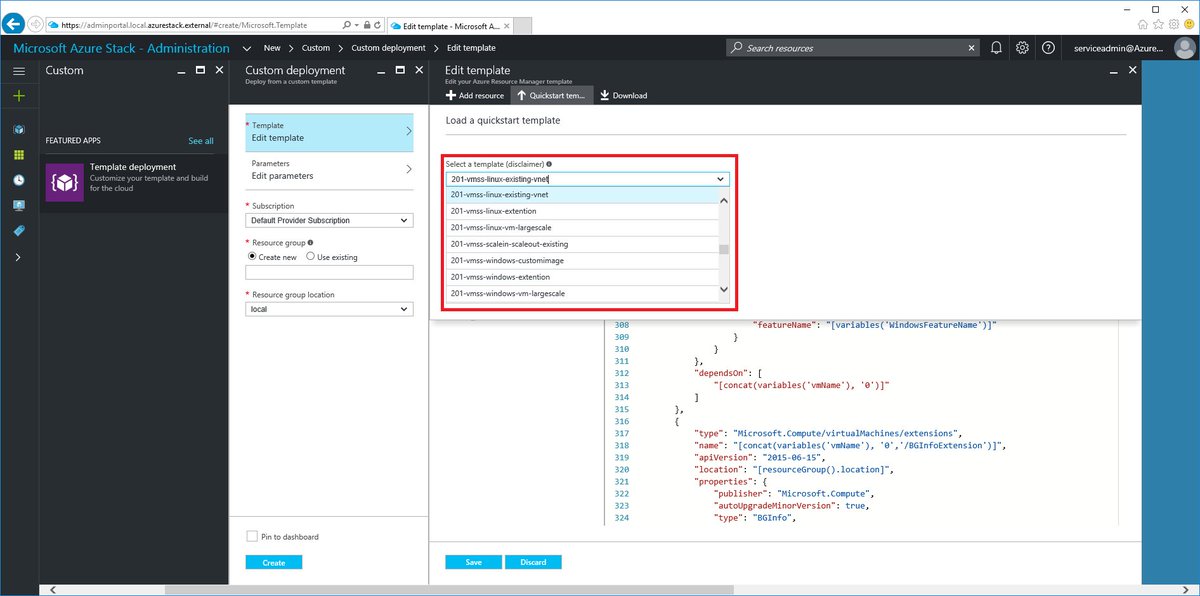Click the Custom breadcrumb item
The width and height of the screenshot is (1200, 596).
[316, 48]
